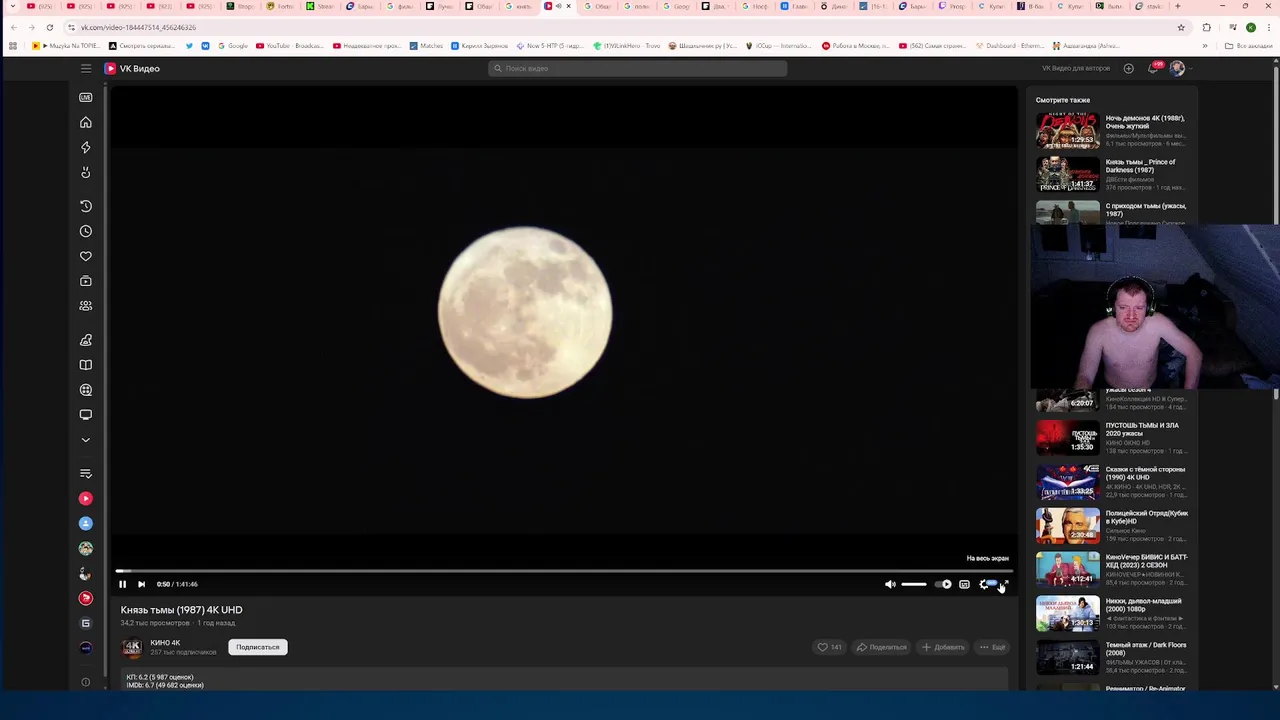Viewport: 1280px width, 720px height.
Task: Focus the Поиск видео search field
Action: coord(638,68)
